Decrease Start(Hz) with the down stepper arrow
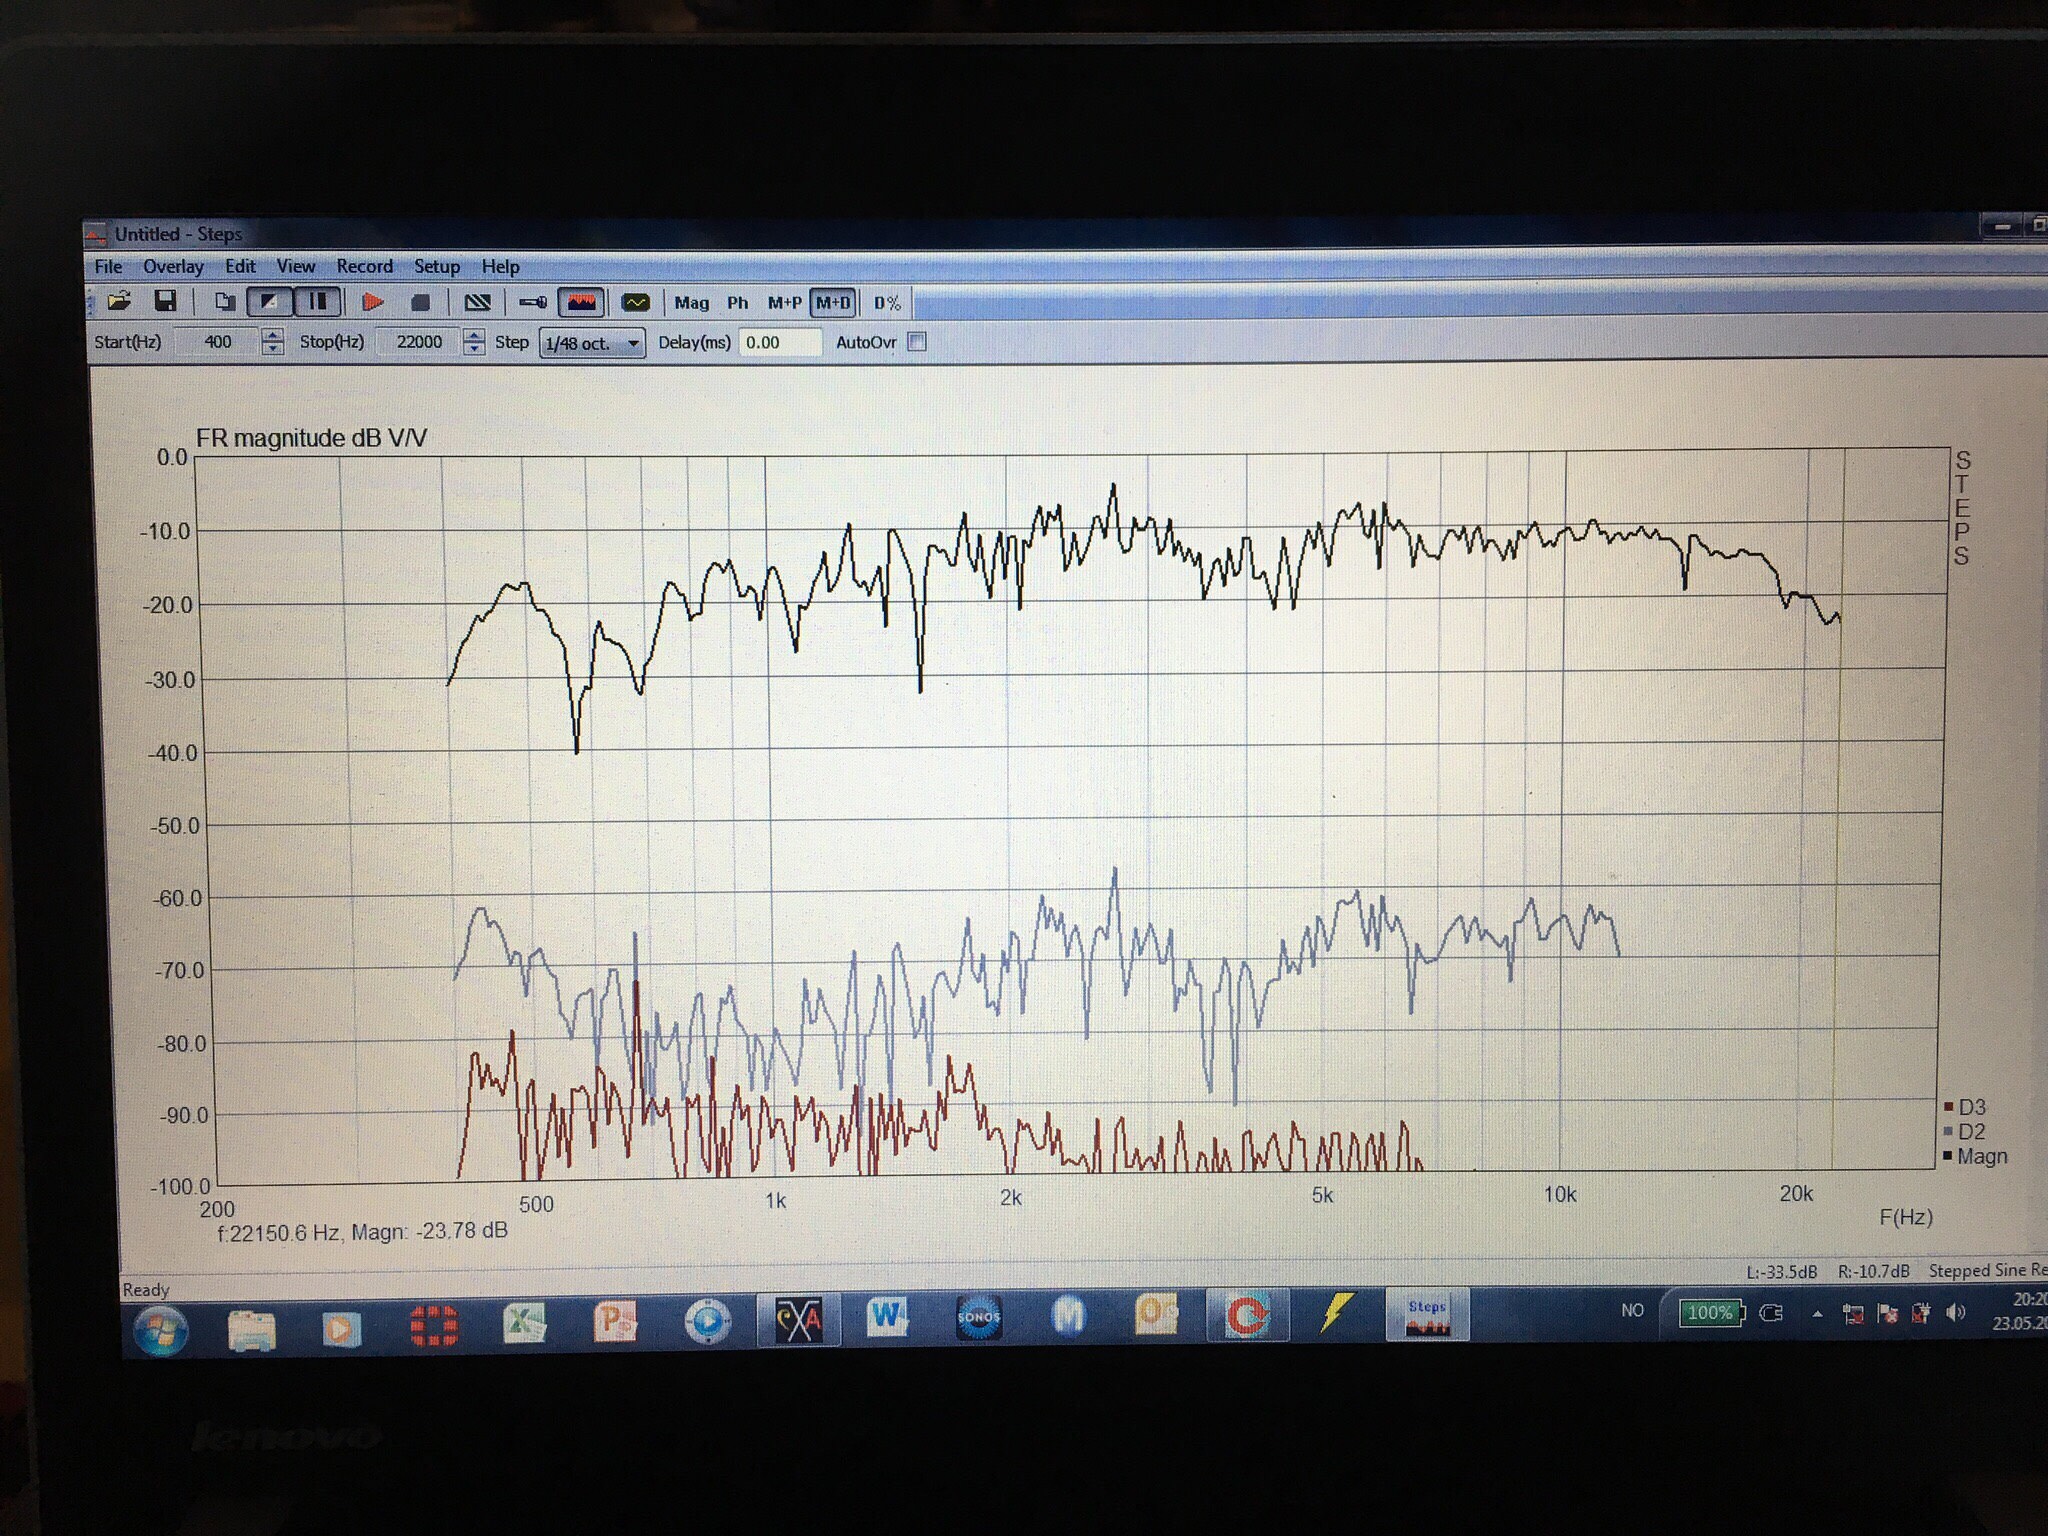Screen dimensions: 2048x1536 [x=272, y=349]
